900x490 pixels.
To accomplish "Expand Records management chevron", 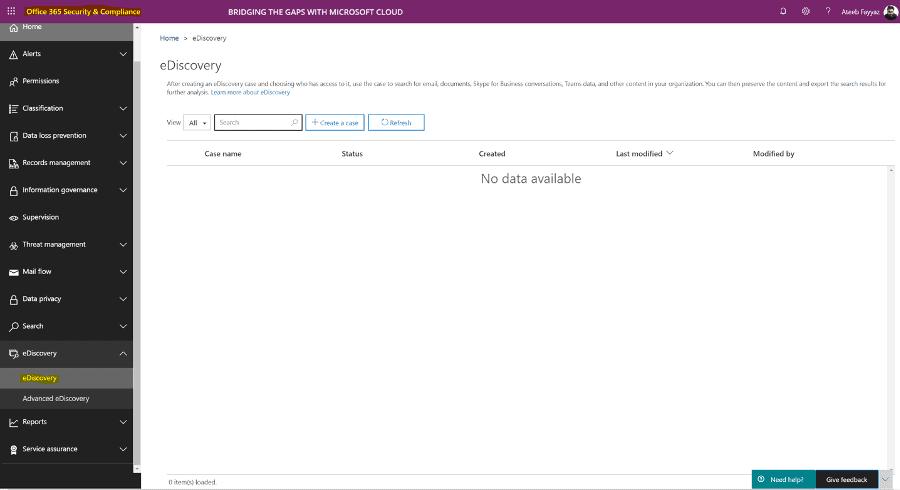I will [123, 163].
